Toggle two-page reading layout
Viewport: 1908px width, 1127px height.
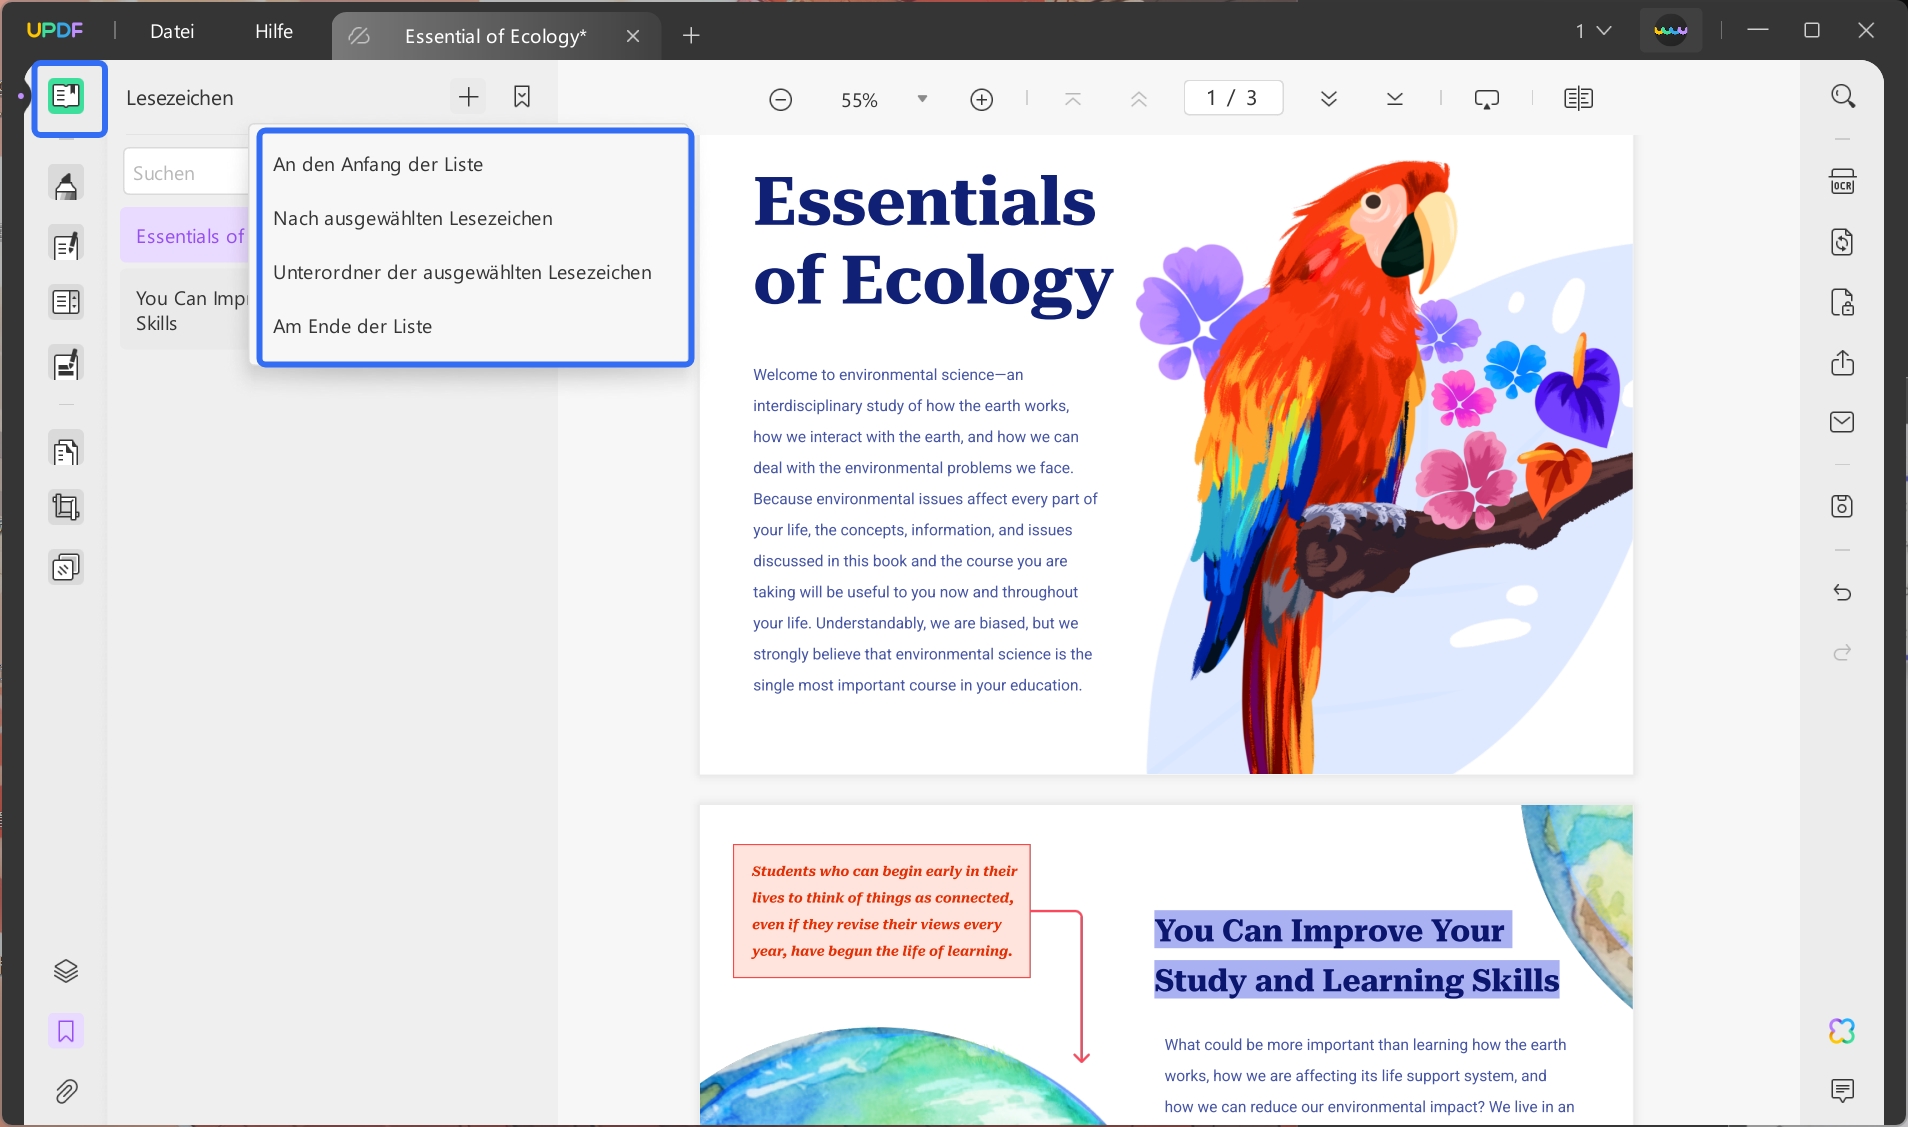[1578, 98]
